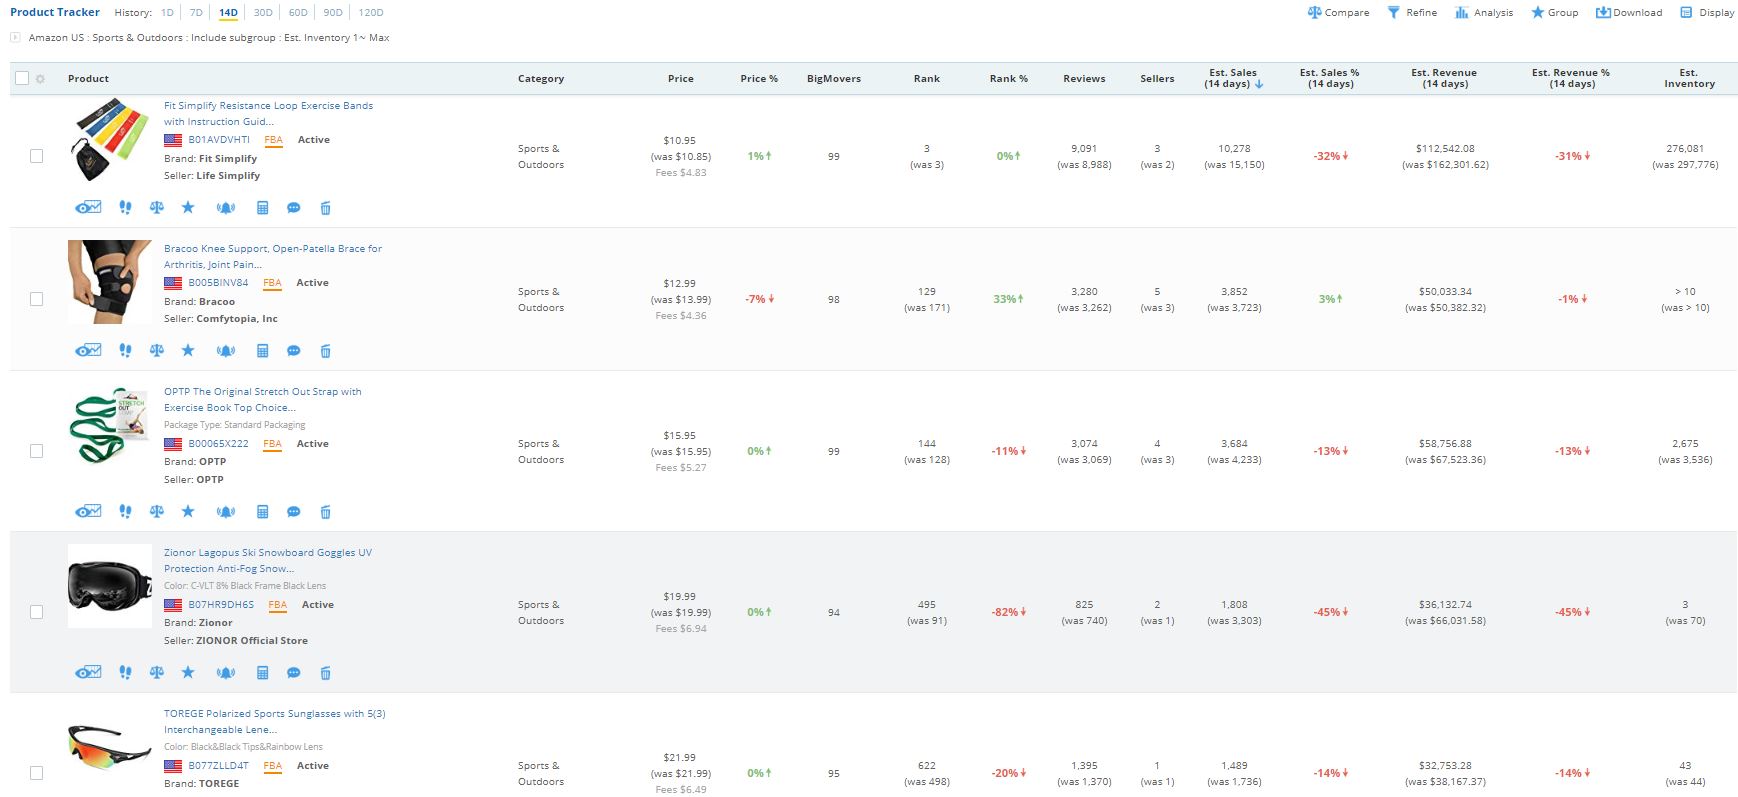The height and width of the screenshot is (797, 1738).
Task: Open Fit Simplify Resistance Loop Exercise Bands link
Action: 268,113
